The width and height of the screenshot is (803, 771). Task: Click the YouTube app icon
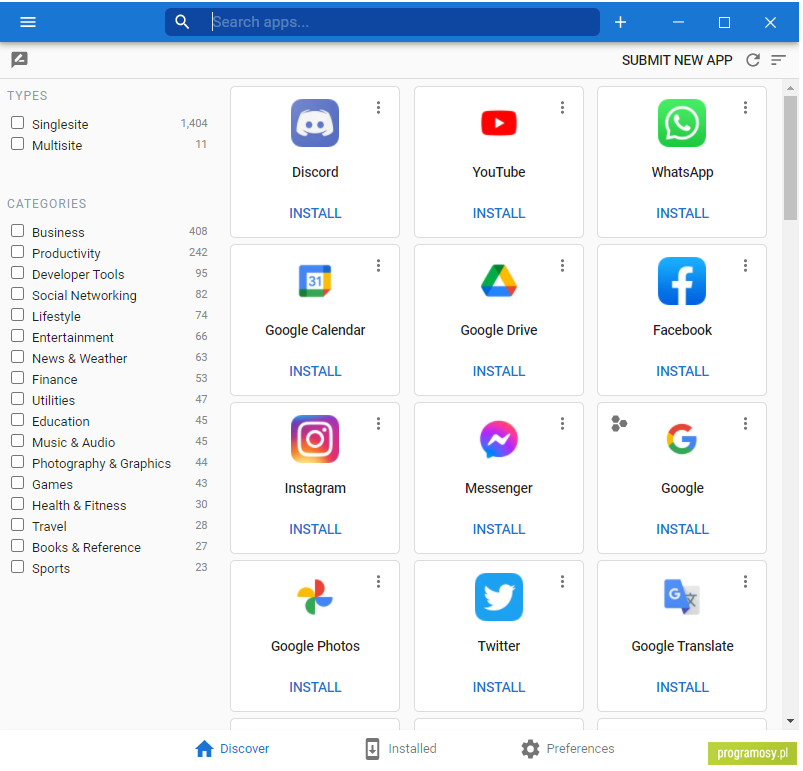pos(499,123)
